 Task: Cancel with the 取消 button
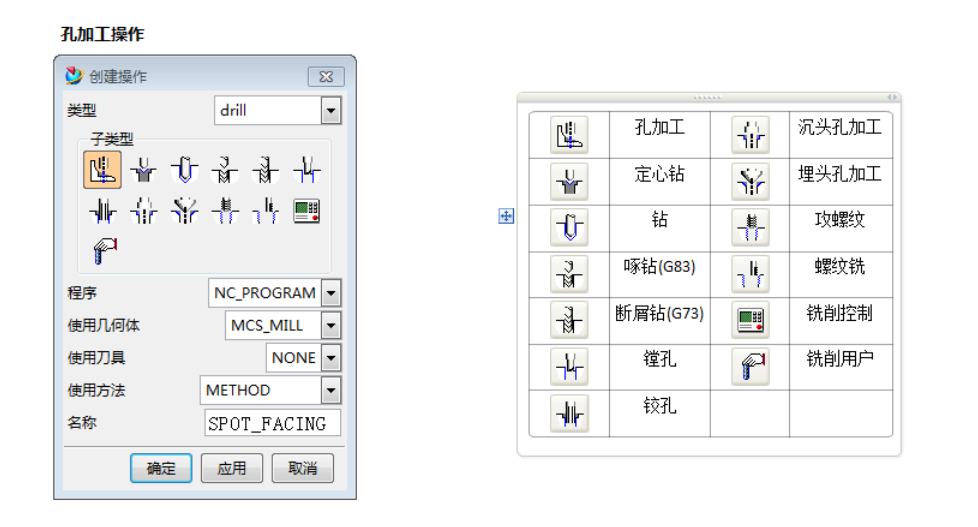click(x=303, y=468)
